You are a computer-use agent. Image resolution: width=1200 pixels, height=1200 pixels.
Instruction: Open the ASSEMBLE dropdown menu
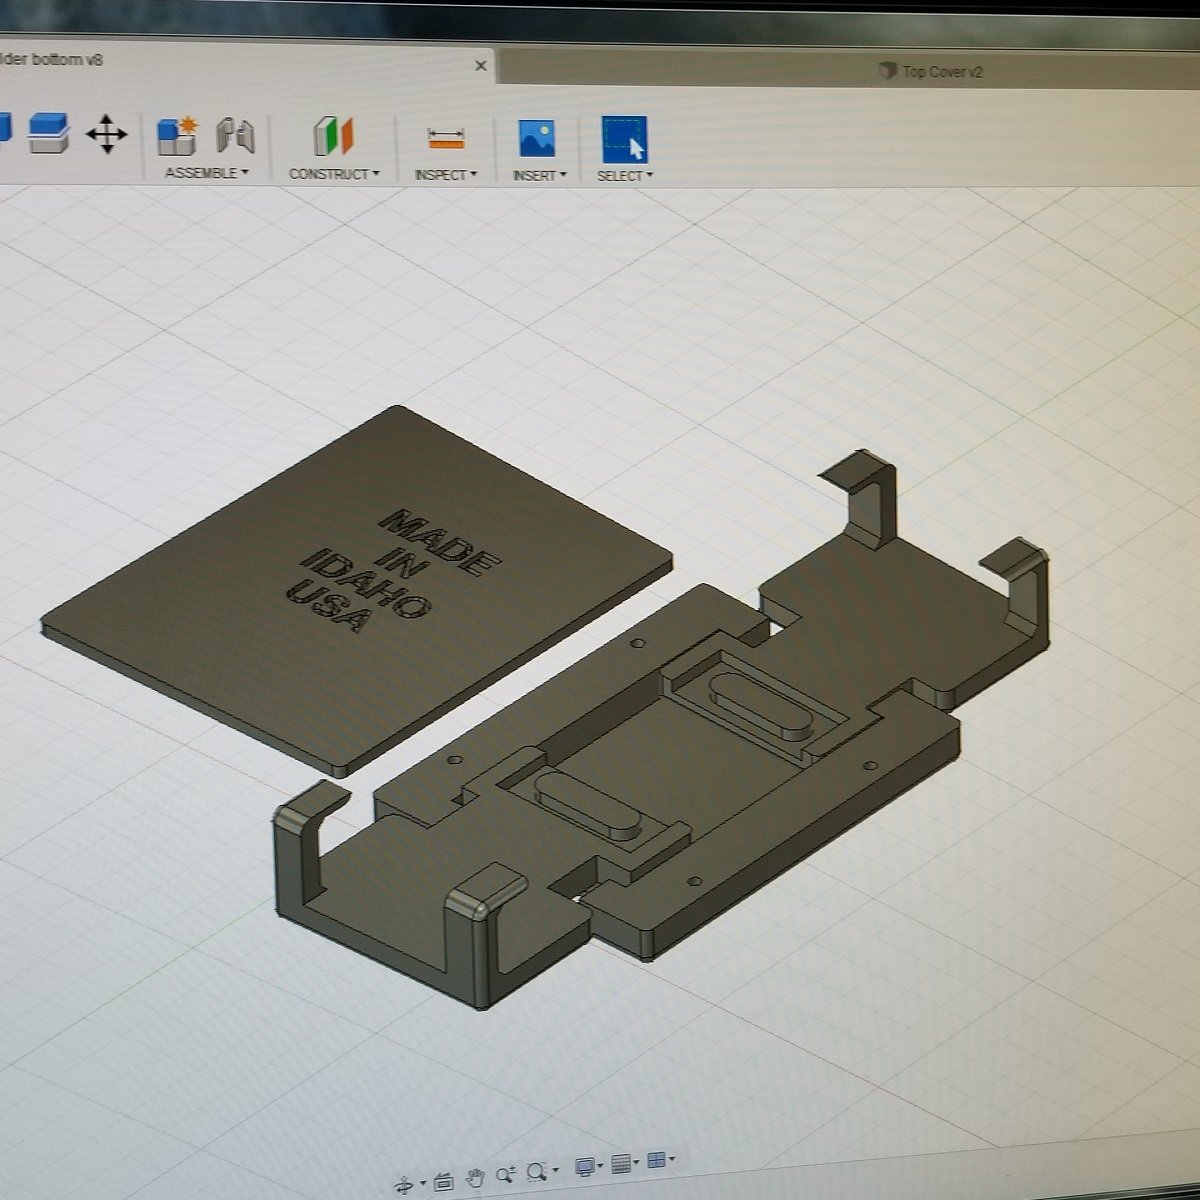tap(206, 173)
